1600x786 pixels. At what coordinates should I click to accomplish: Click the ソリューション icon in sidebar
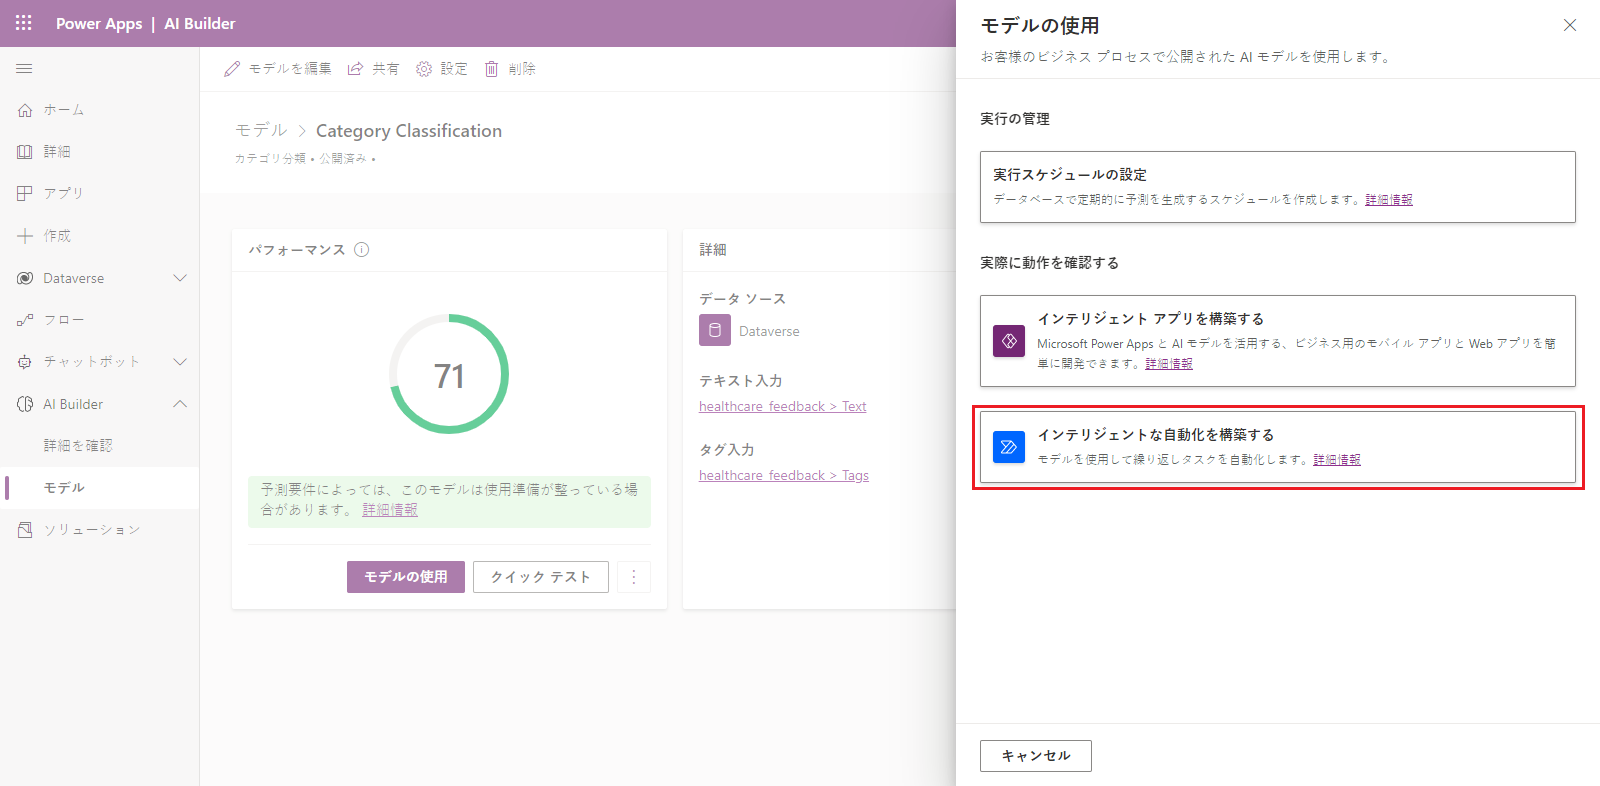point(25,530)
